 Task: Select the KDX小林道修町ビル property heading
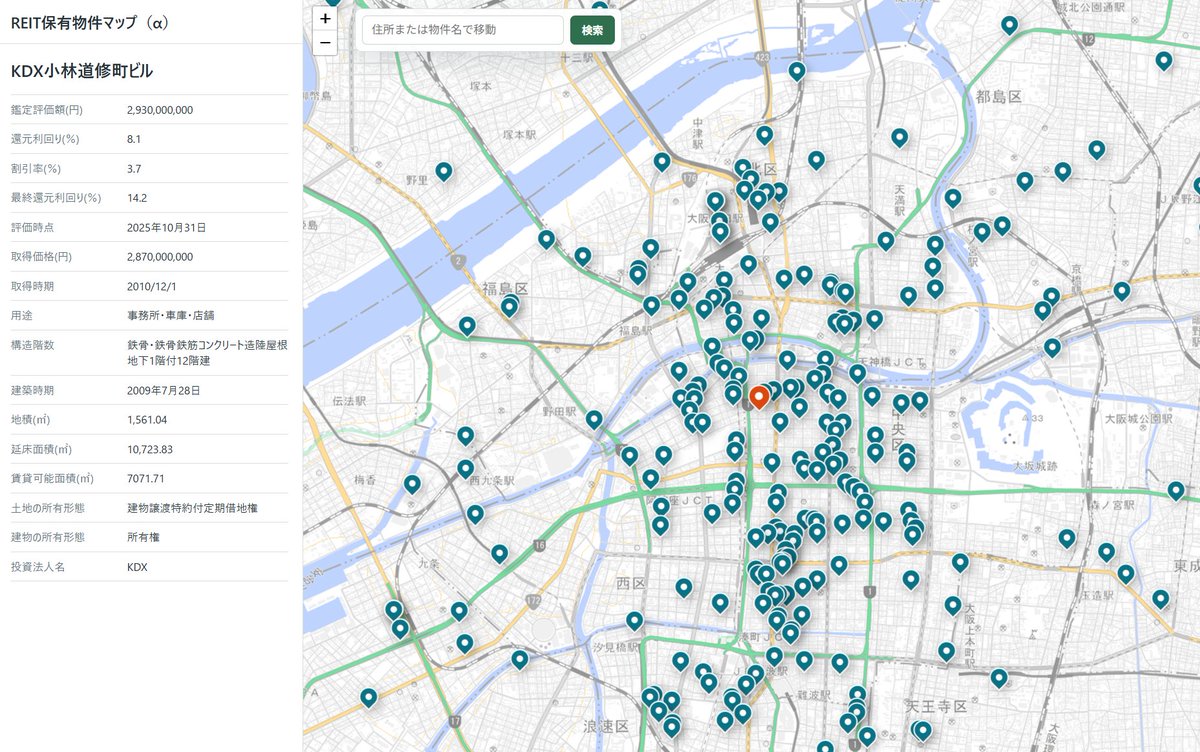(81, 71)
